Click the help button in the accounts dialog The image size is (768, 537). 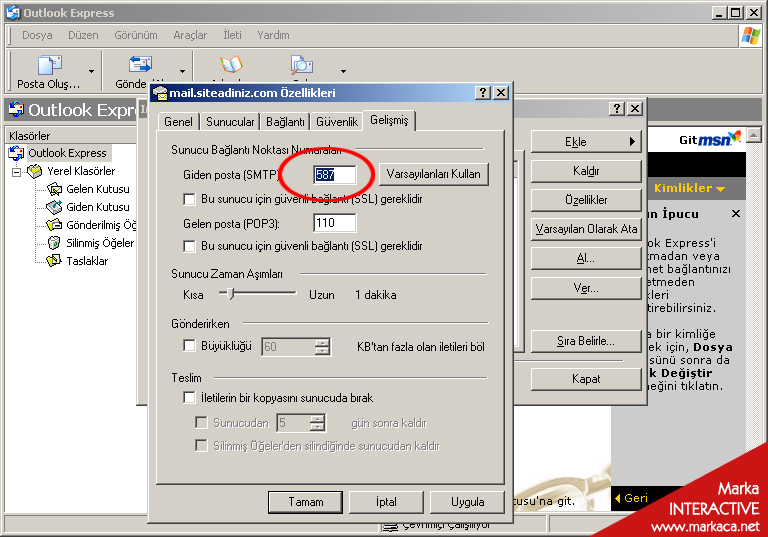click(x=617, y=108)
